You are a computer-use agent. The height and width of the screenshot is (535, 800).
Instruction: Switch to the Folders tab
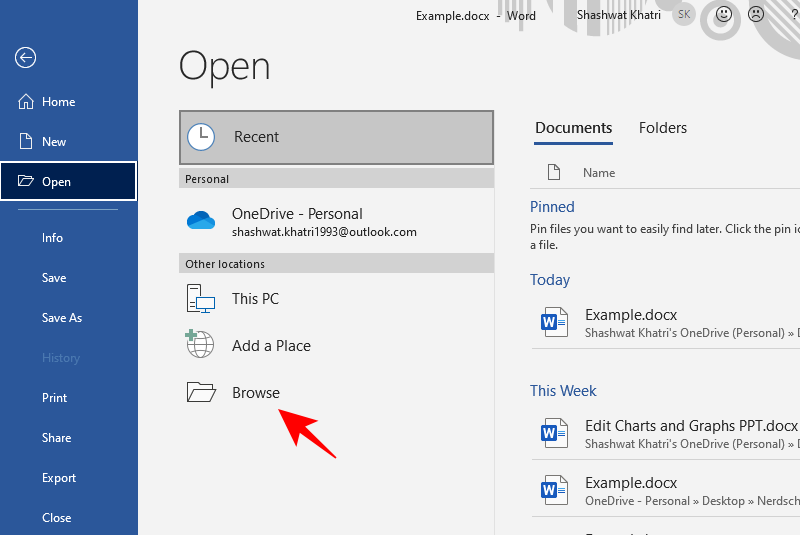(663, 128)
